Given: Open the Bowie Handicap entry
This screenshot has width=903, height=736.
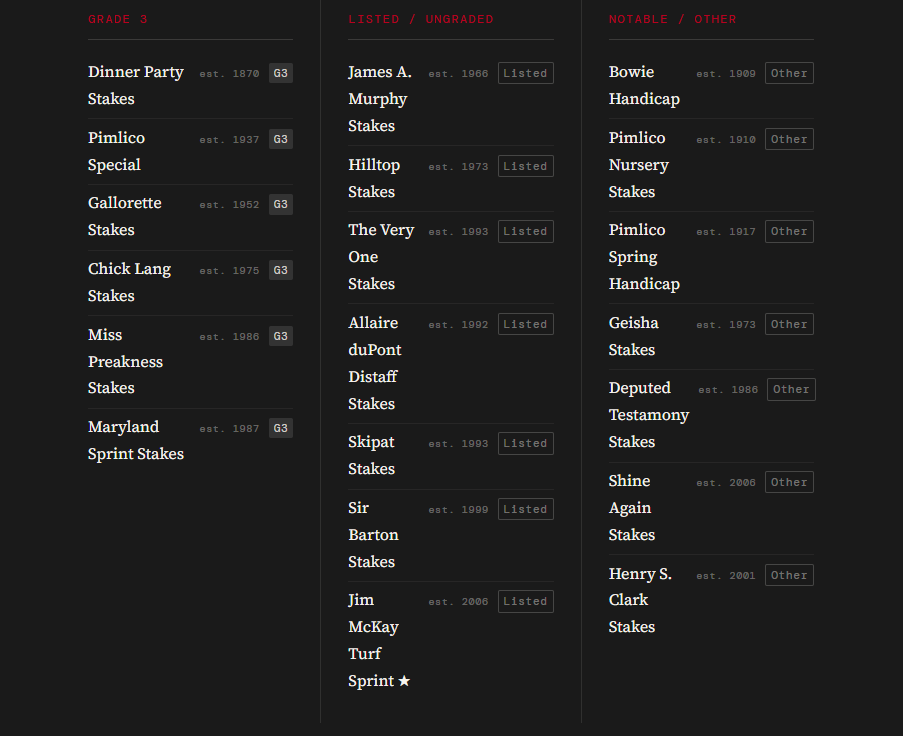Looking at the screenshot, I should pyautogui.click(x=644, y=85).
